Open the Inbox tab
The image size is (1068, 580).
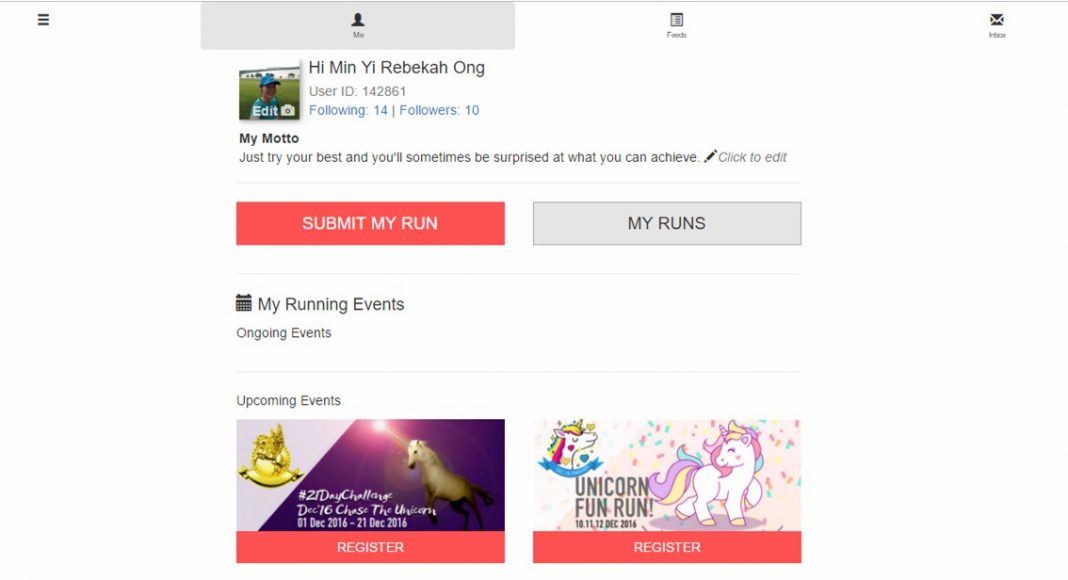point(996,25)
